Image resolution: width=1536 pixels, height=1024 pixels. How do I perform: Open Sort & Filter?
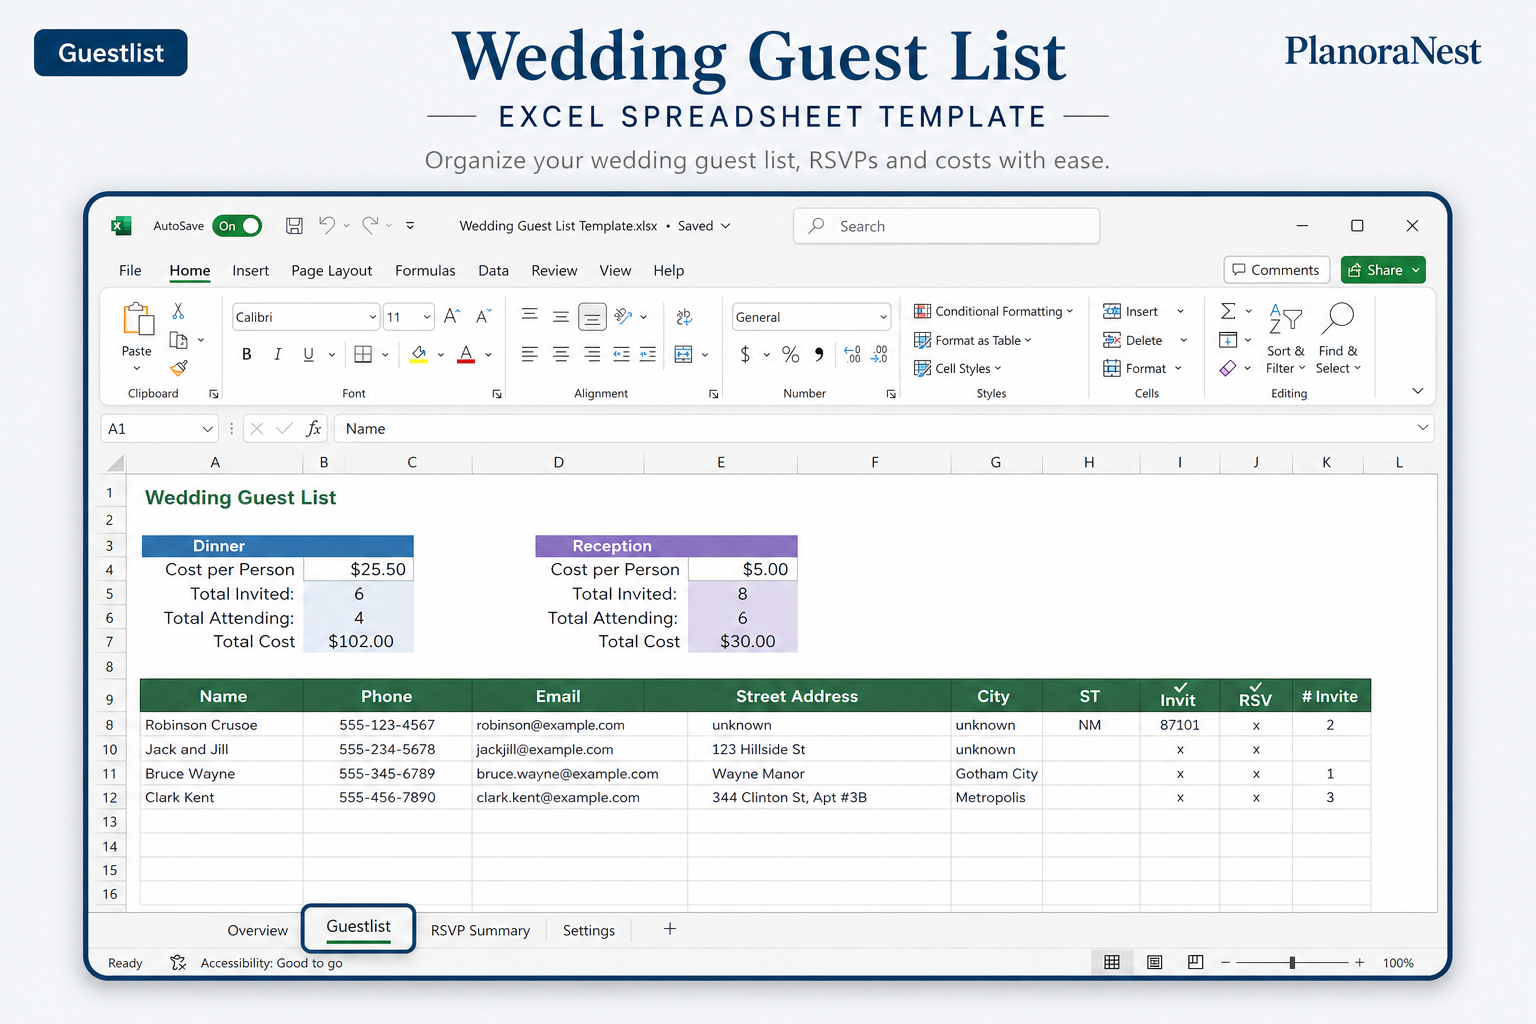tap(1286, 338)
